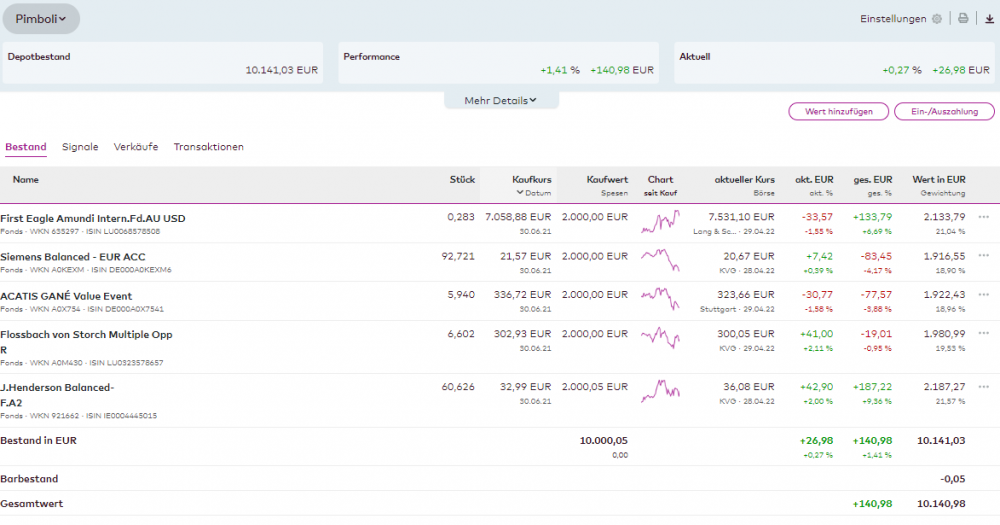Click the Ein-/Auszahlung button
The width and height of the screenshot is (1000, 525).
tap(944, 111)
